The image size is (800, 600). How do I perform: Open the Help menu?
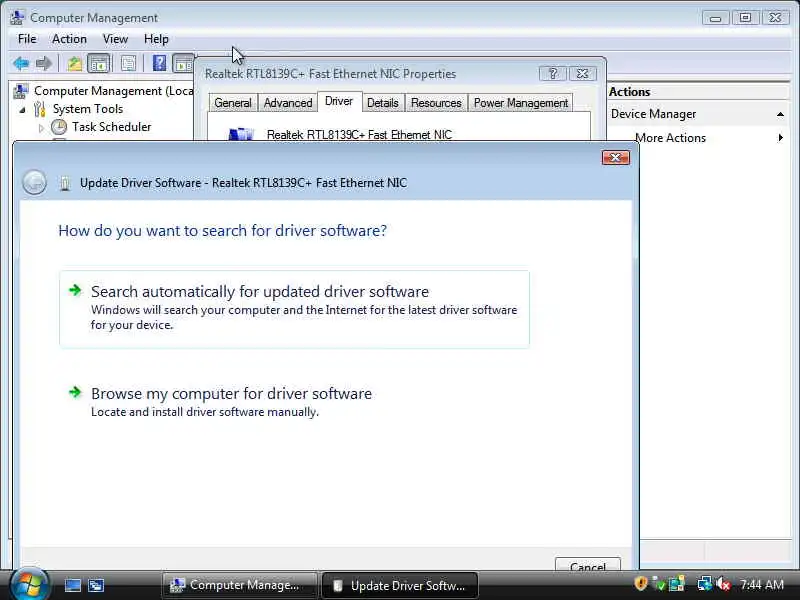pos(156,39)
